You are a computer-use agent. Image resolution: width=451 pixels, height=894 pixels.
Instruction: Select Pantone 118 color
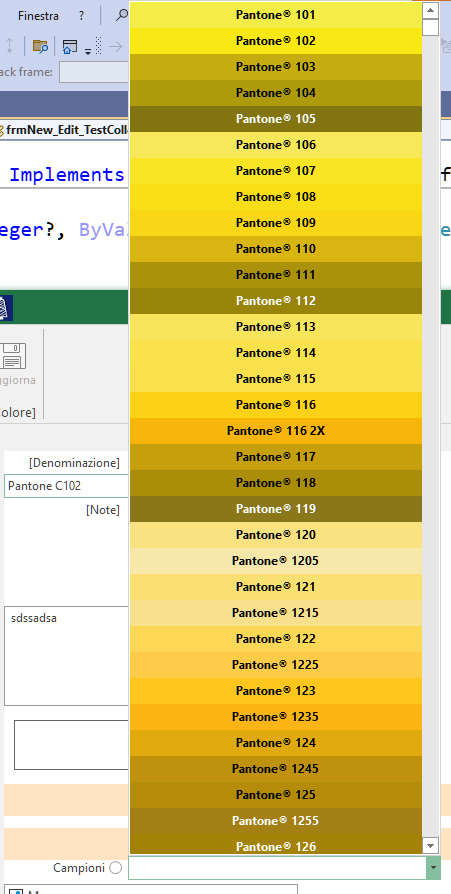coord(276,483)
